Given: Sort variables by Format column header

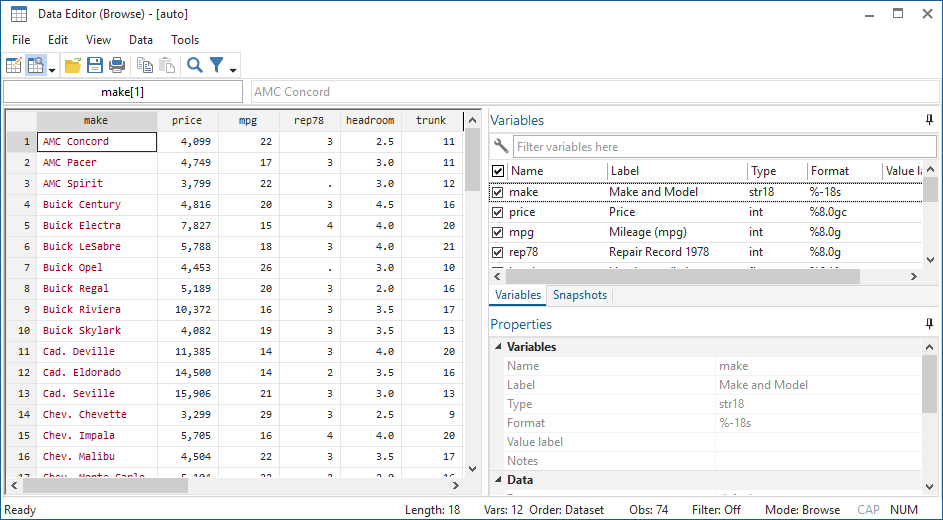Looking at the screenshot, I should (844, 171).
